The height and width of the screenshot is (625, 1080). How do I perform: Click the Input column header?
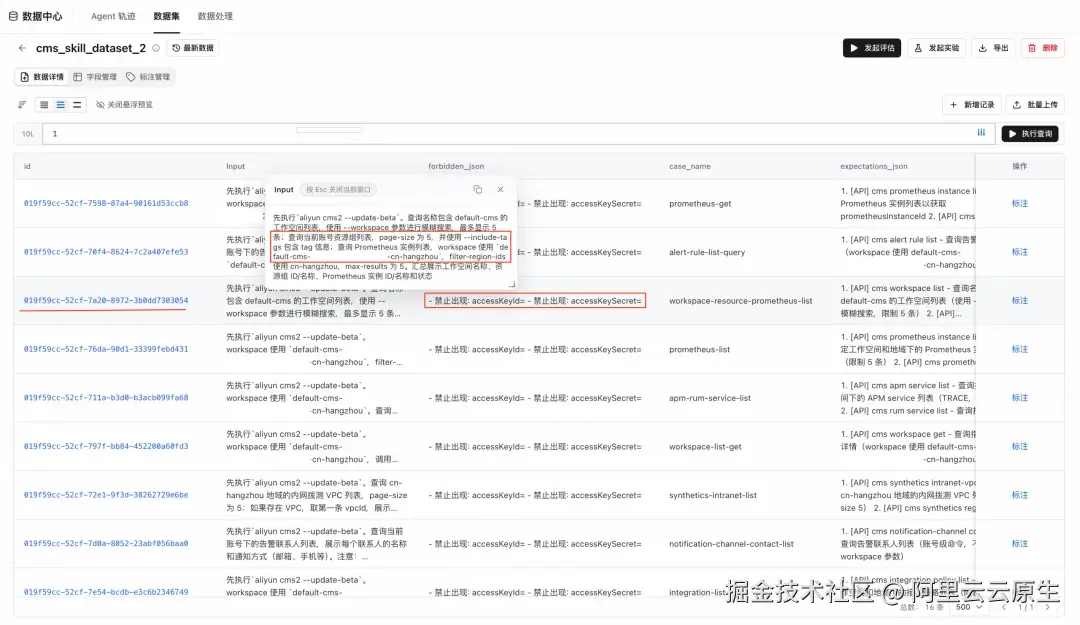click(x=236, y=166)
